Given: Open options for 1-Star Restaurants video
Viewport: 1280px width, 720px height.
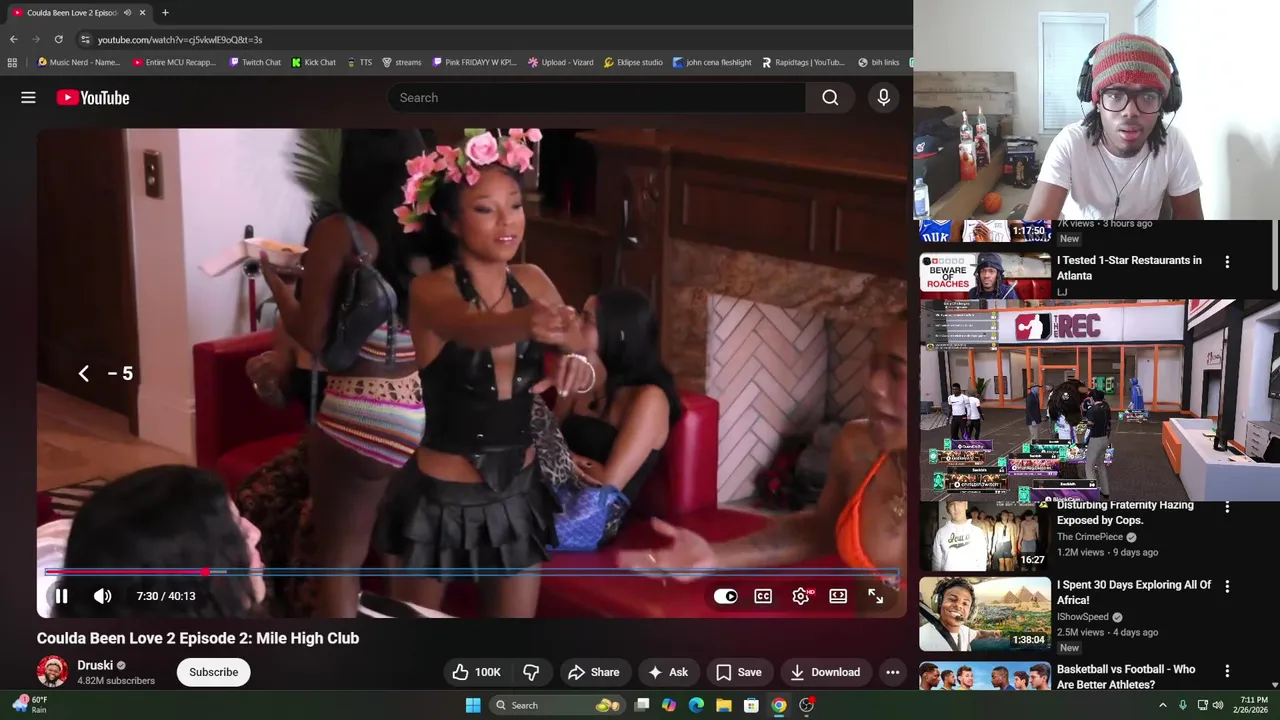Looking at the screenshot, I should tap(1227, 262).
